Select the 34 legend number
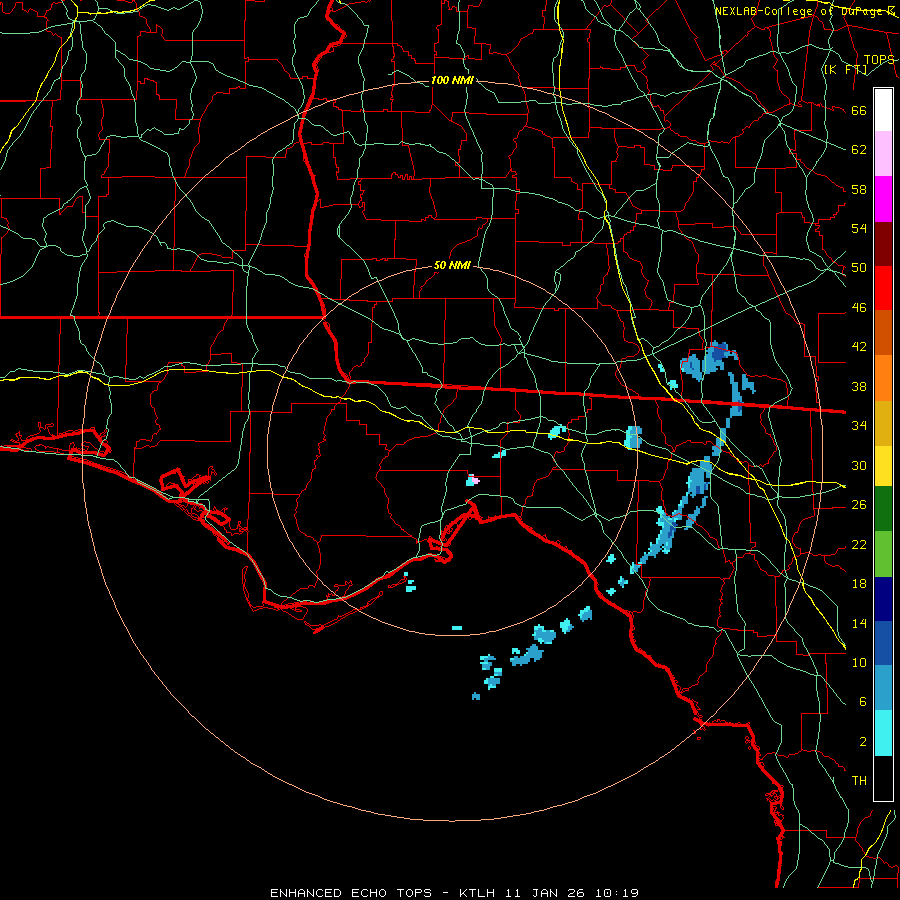This screenshot has height=900, width=900. pos(859,426)
